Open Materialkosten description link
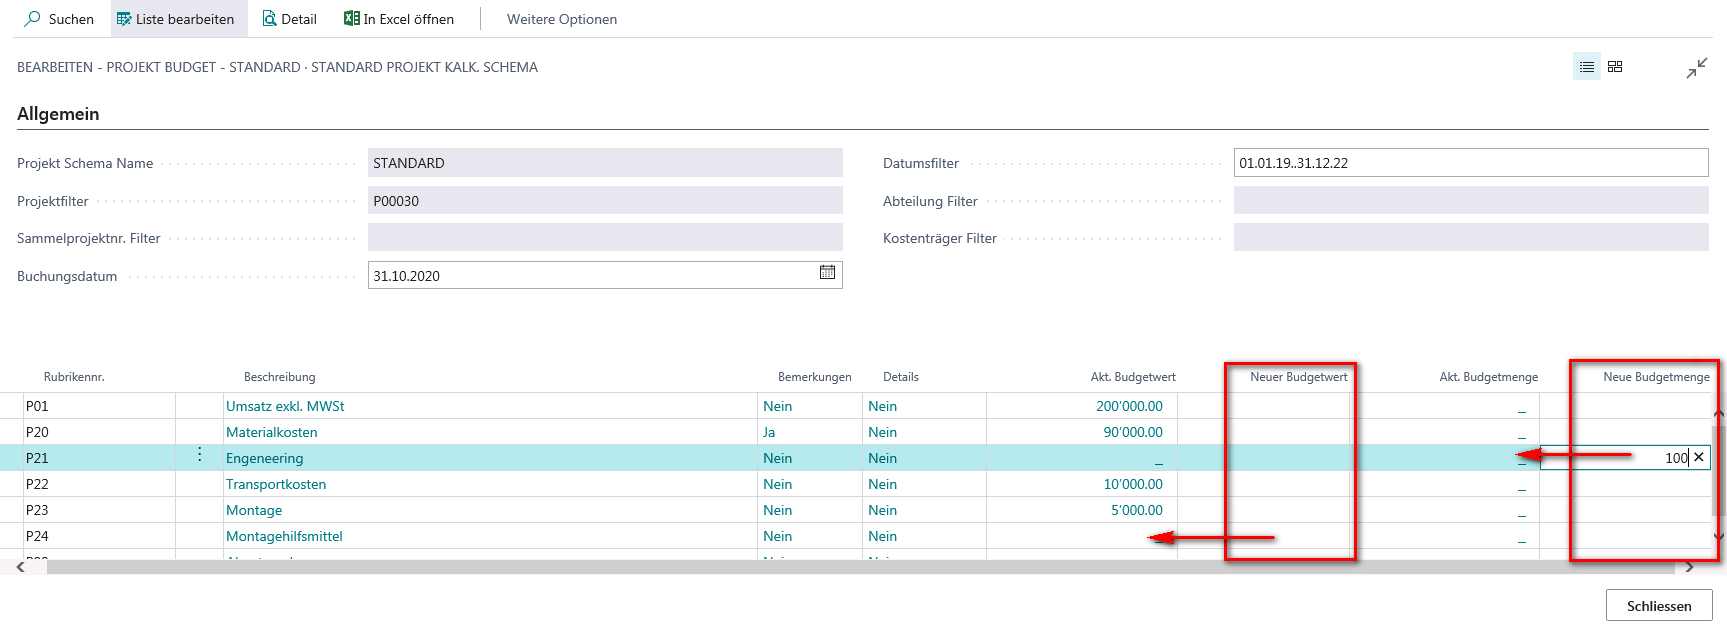Image resolution: width=1727 pixels, height=634 pixels. (x=272, y=432)
